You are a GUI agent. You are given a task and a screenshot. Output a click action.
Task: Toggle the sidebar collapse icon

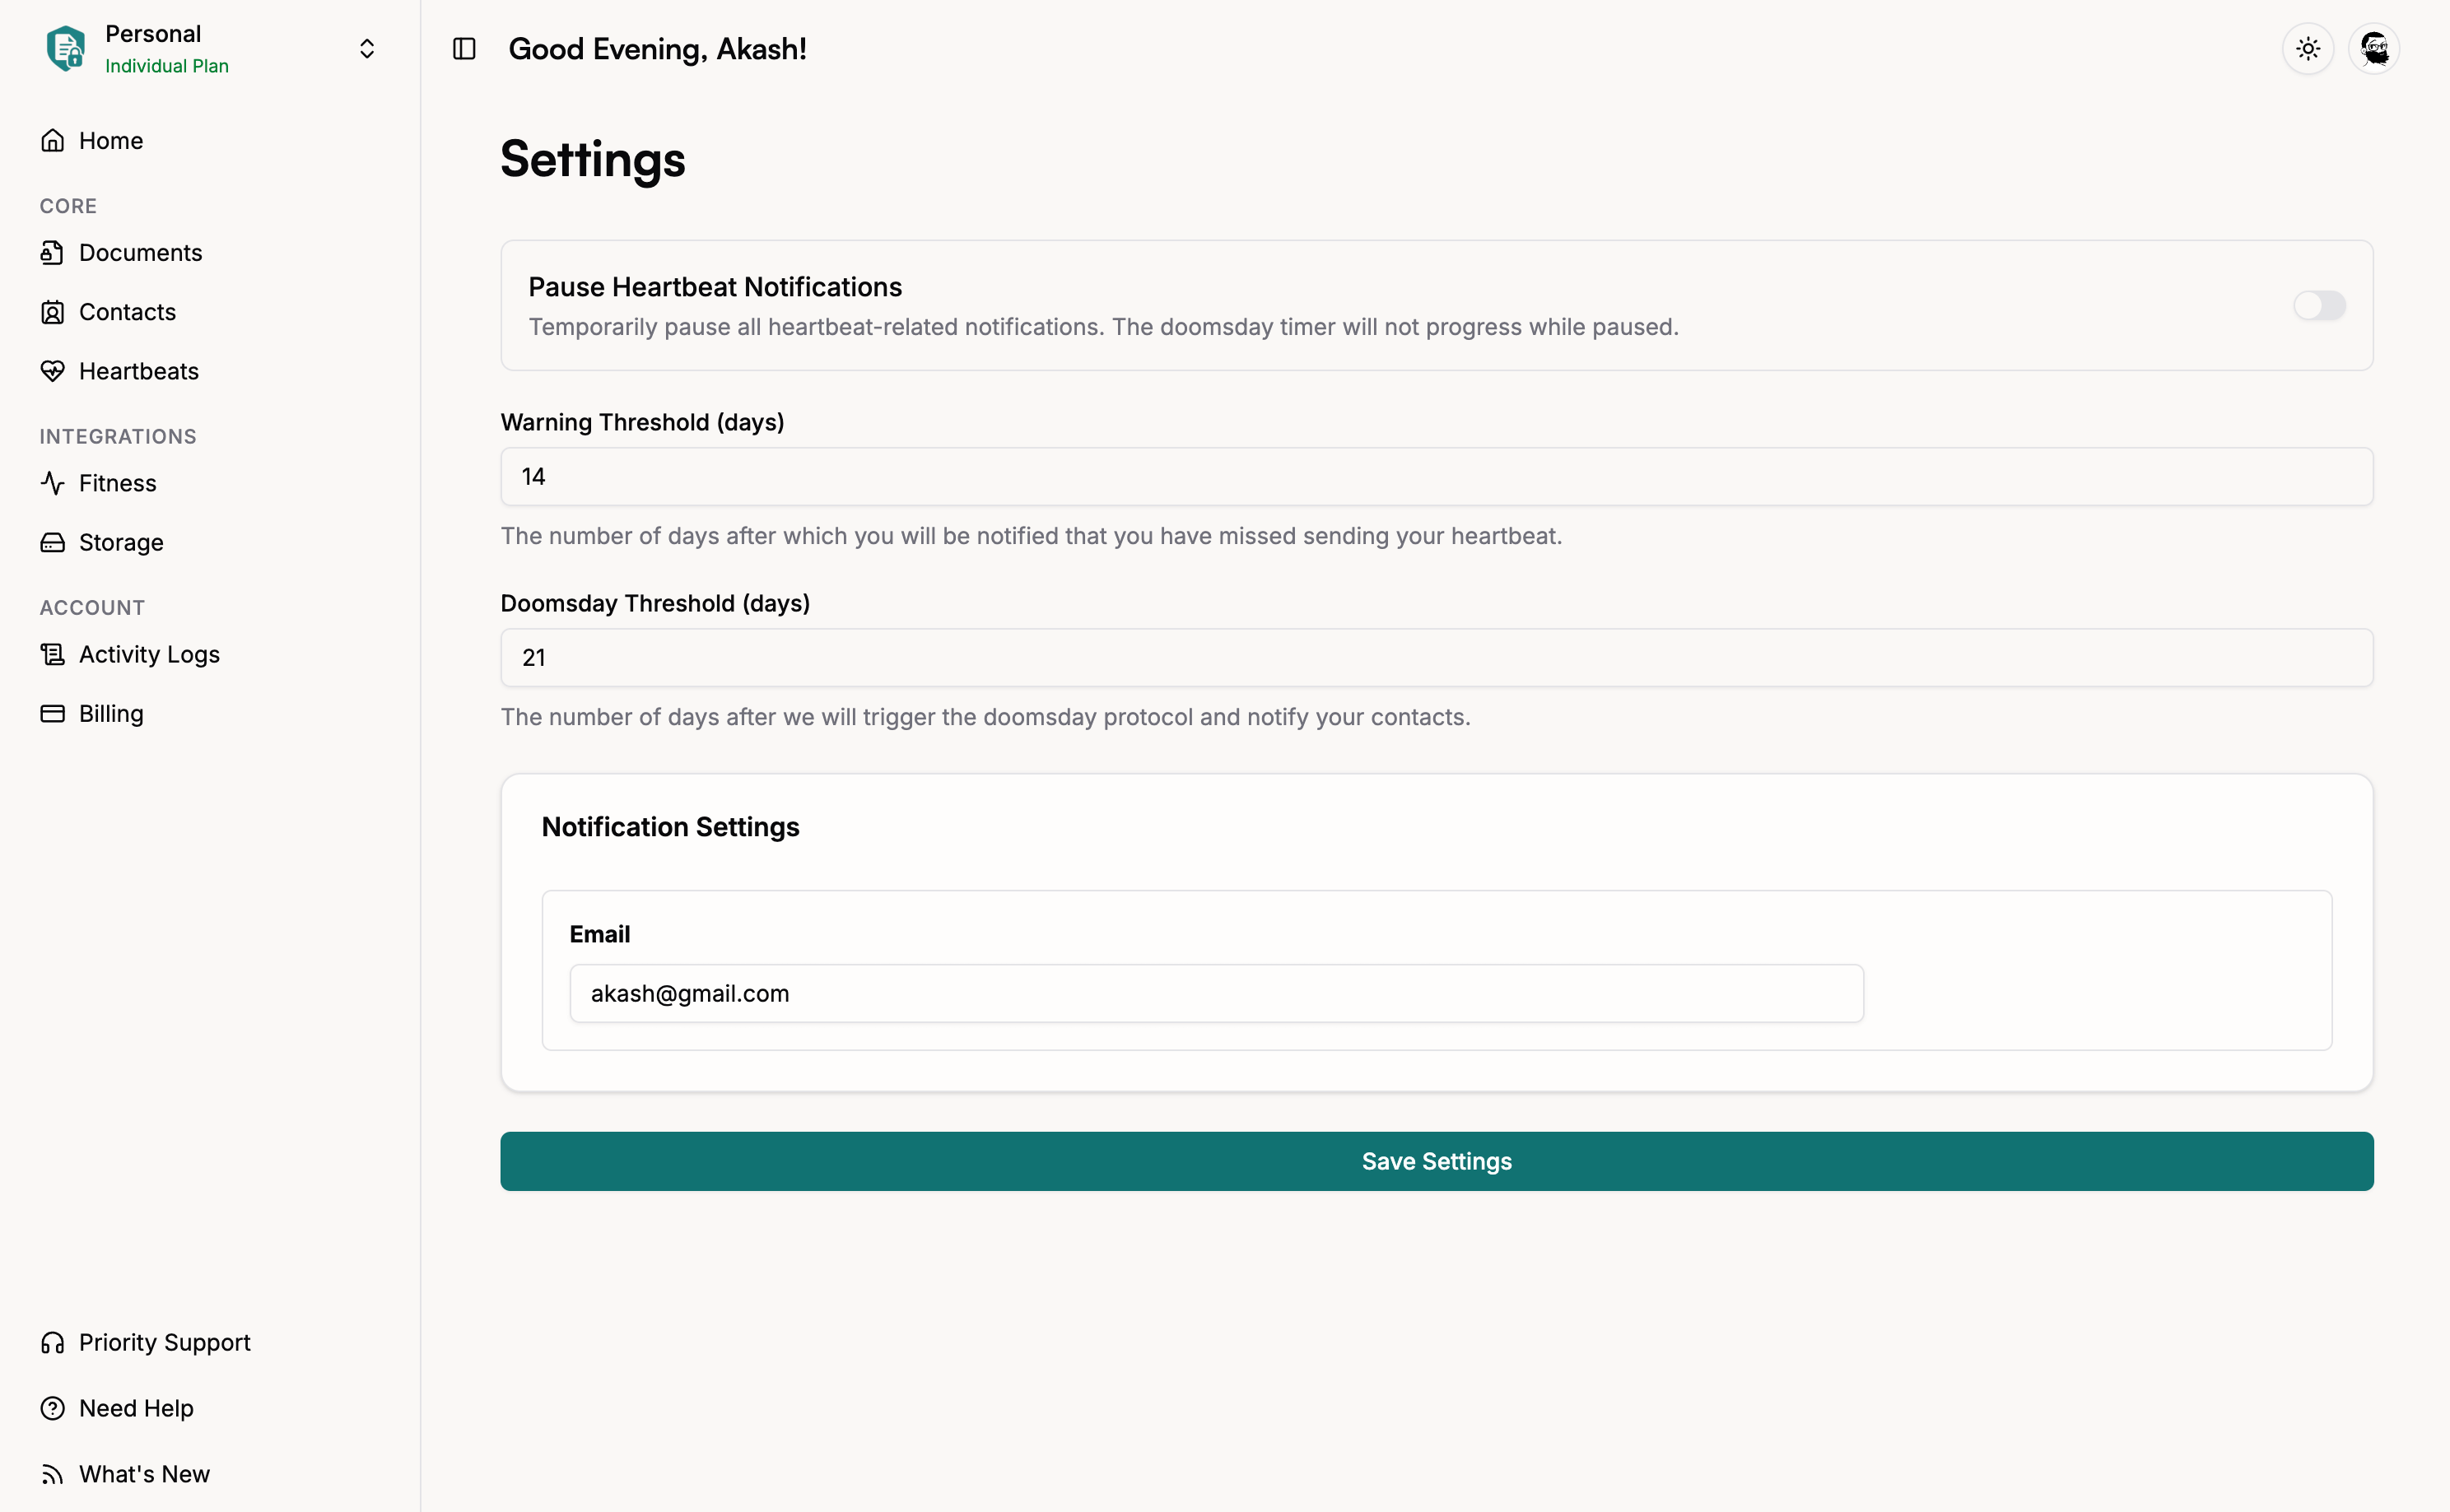464,49
